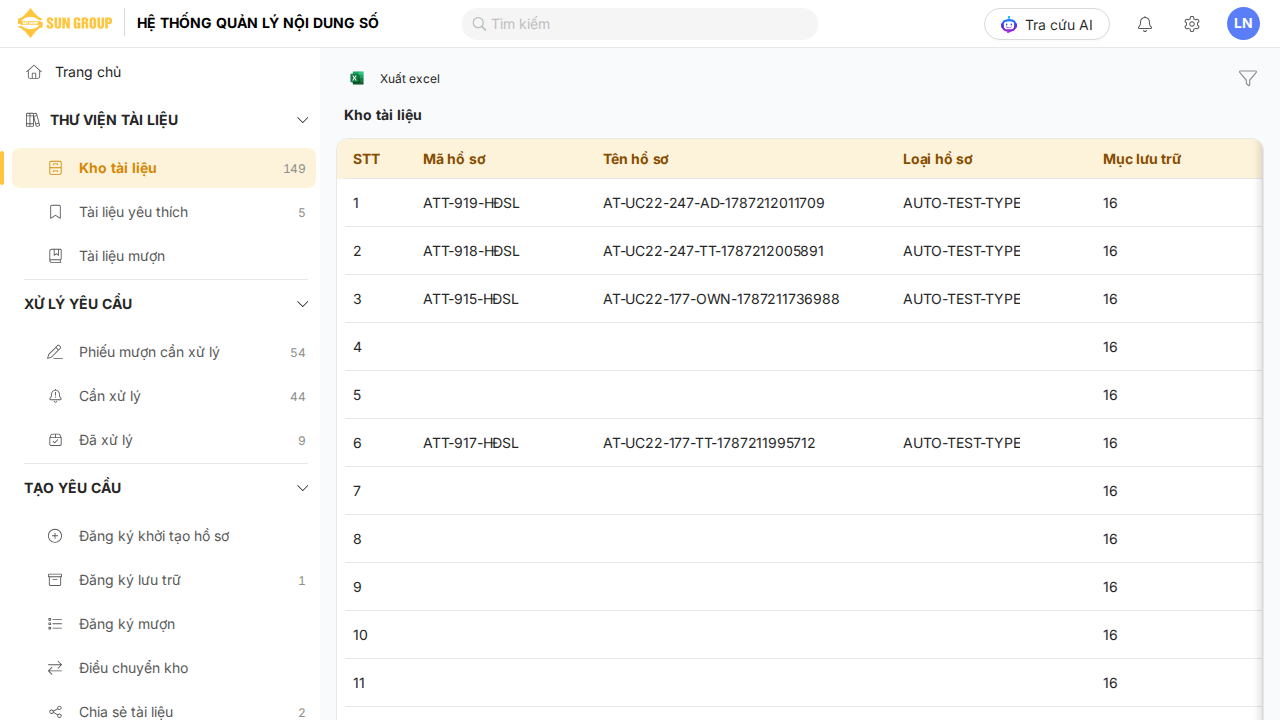Screen dimensions: 1280x720
Task: Click the calendar-check icon for Đã xử lý
Action: click(x=56, y=440)
